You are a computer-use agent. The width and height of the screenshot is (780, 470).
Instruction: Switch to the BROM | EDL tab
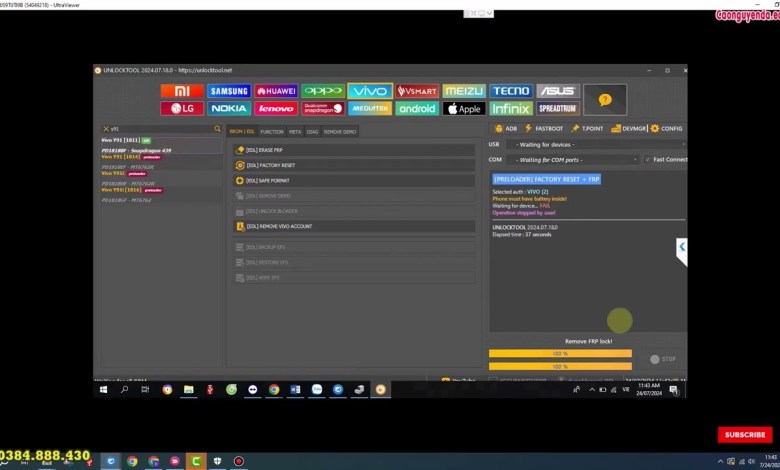(242, 132)
